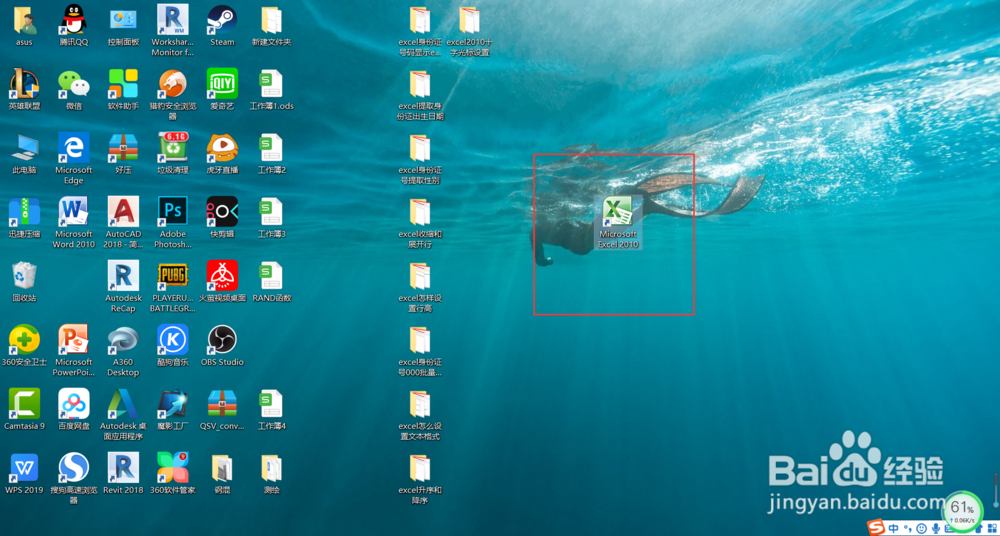Select the excel升序和降序 folder
This screenshot has height=536, width=1000.
[420, 479]
